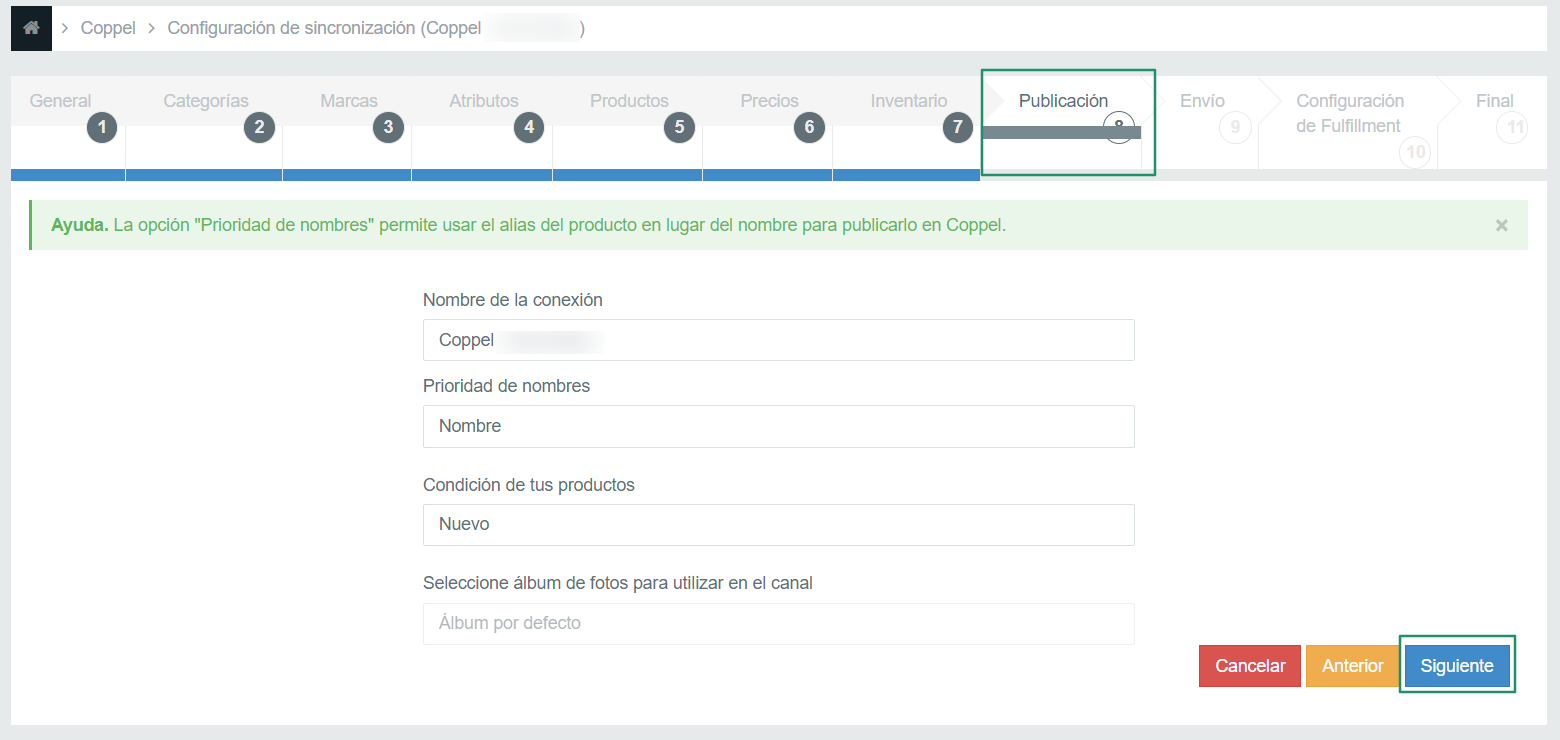Viewport: 1560px width, 740px height.
Task: Open the Coppel breadcrumb link
Action: tap(108, 28)
